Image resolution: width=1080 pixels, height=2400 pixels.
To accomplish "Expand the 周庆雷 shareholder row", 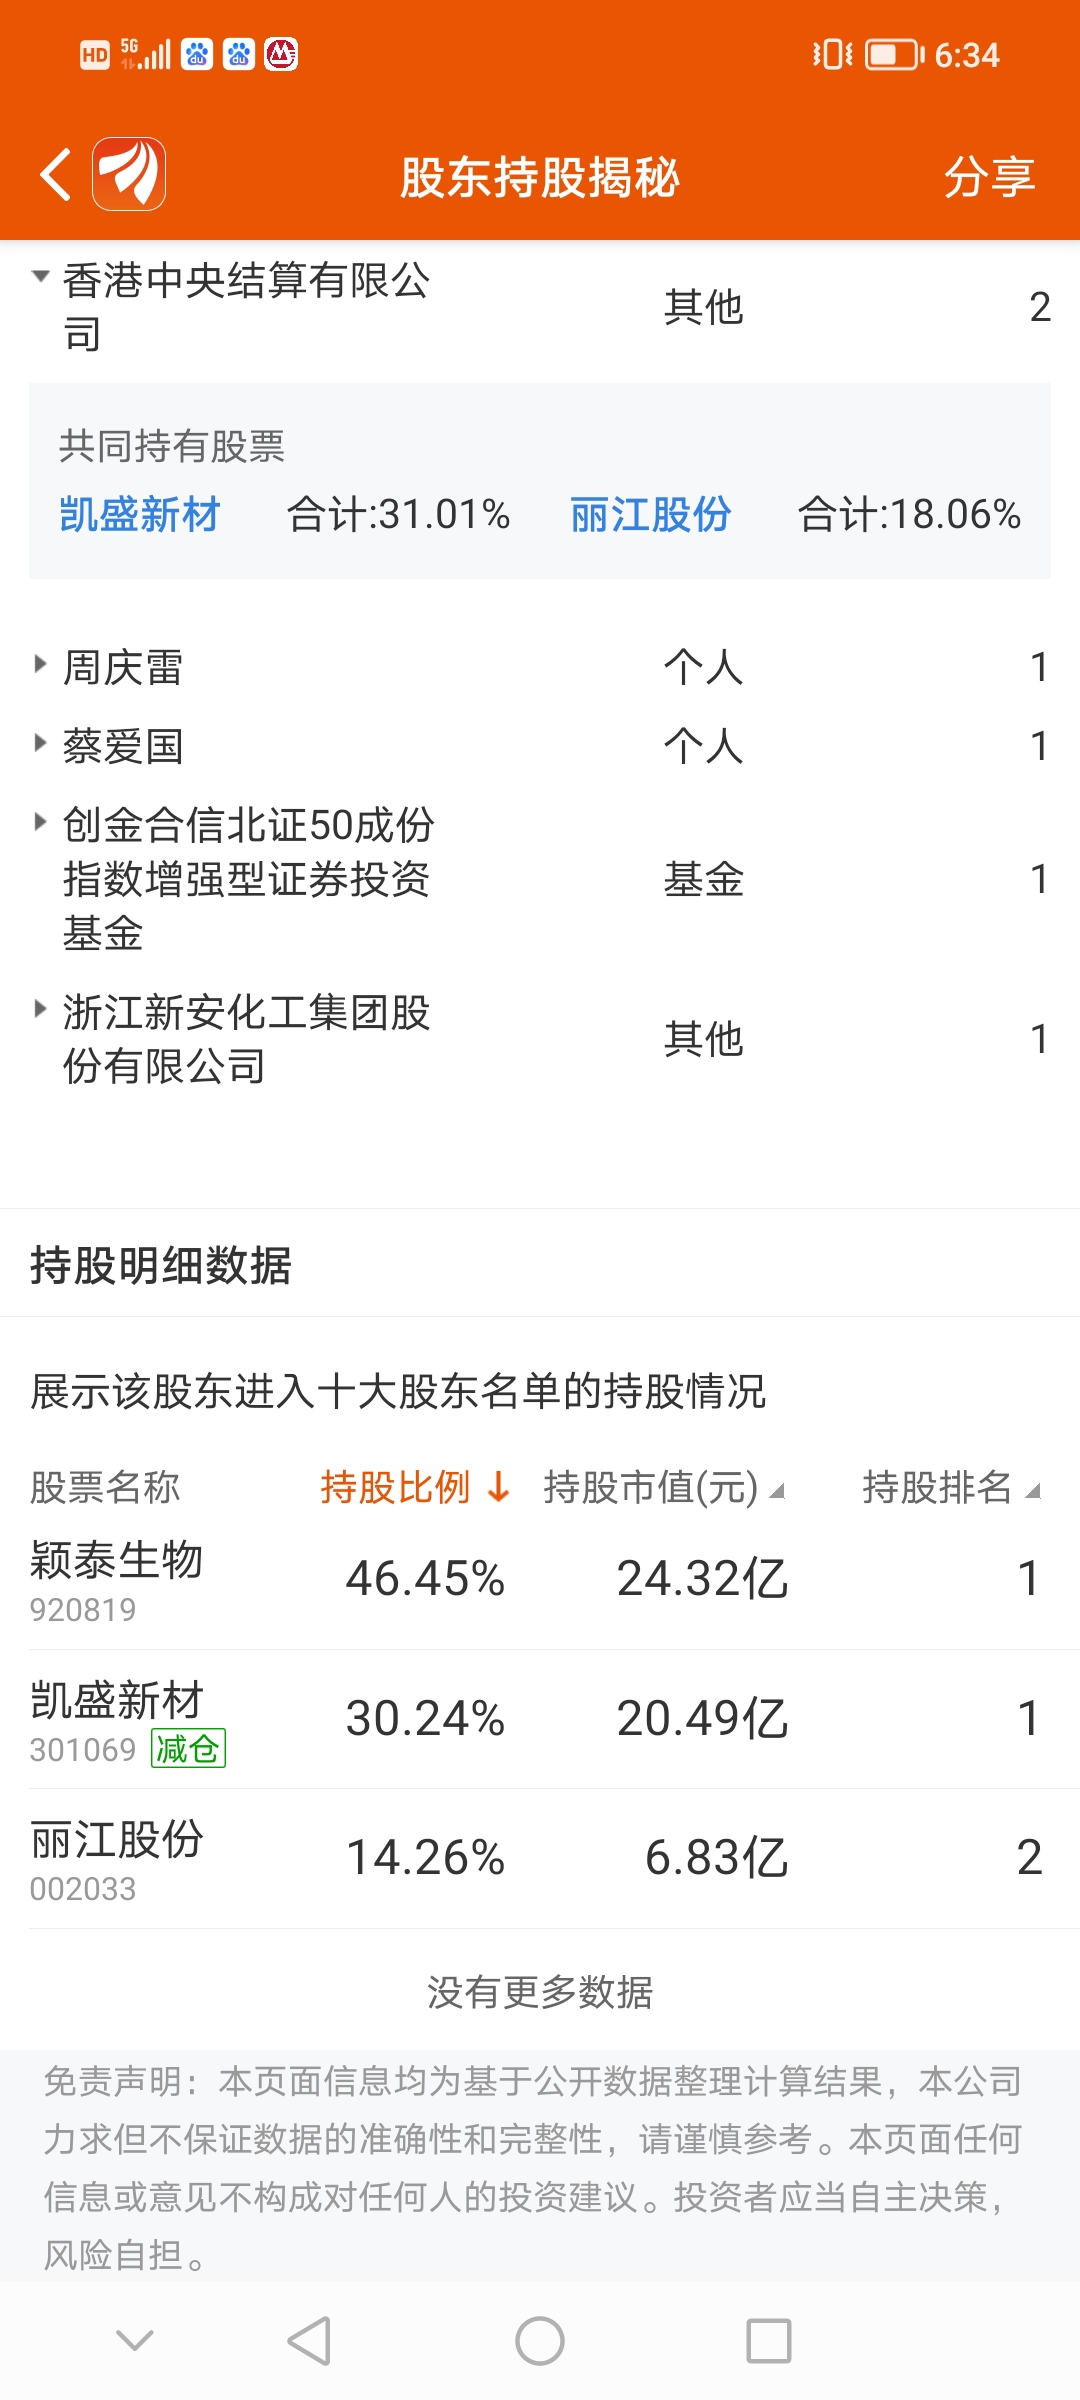I will [x=540, y=667].
